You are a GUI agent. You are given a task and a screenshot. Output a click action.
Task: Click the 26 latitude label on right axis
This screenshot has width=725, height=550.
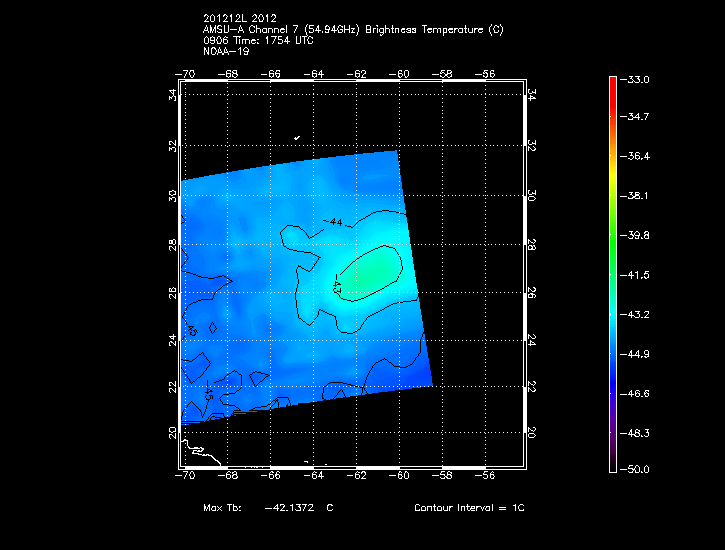[531, 292]
